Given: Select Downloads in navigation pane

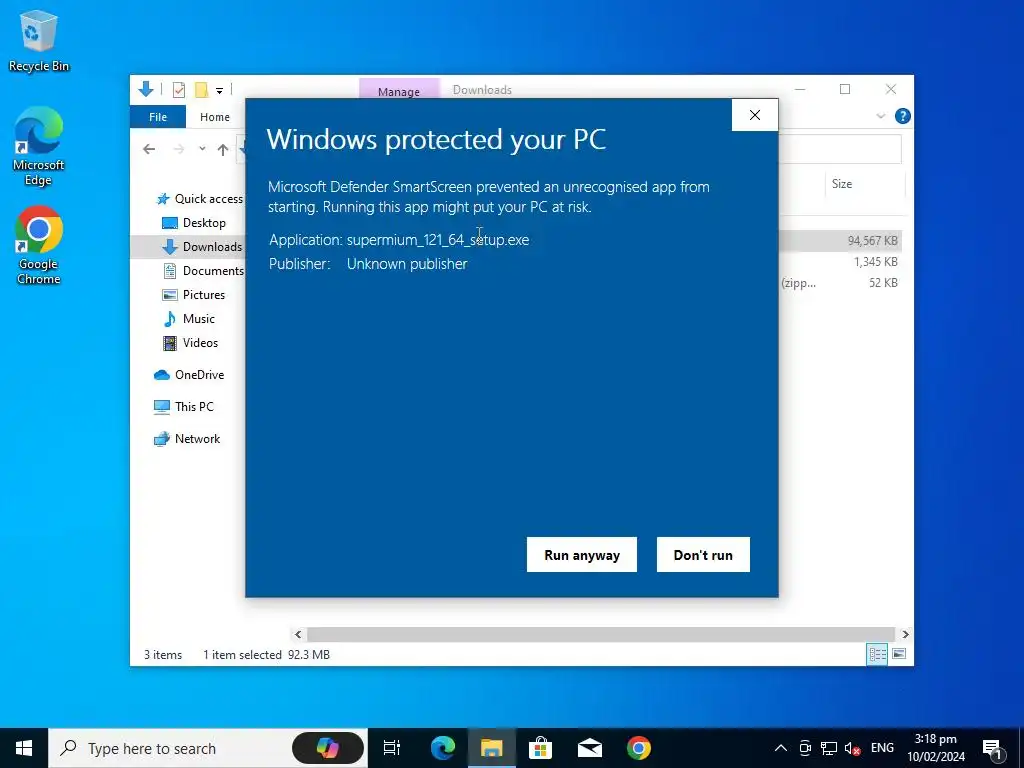Looking at the screenshot, I should point(202,246).
